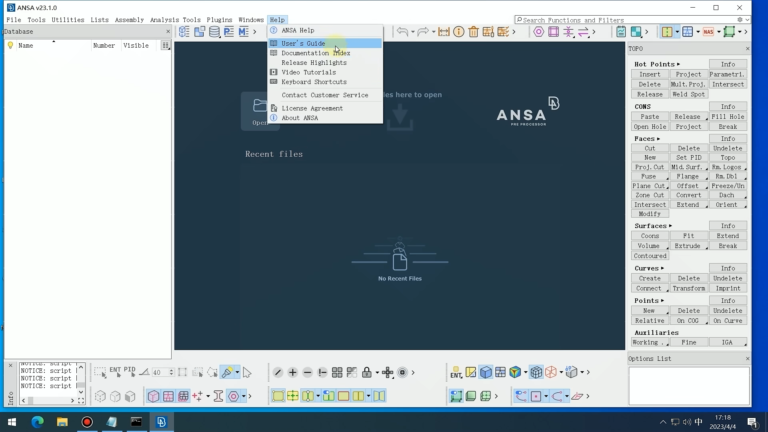This screenshot has height=432, width=768.
Task: Click the box select mode icon
Action: (x=100, y=372)
